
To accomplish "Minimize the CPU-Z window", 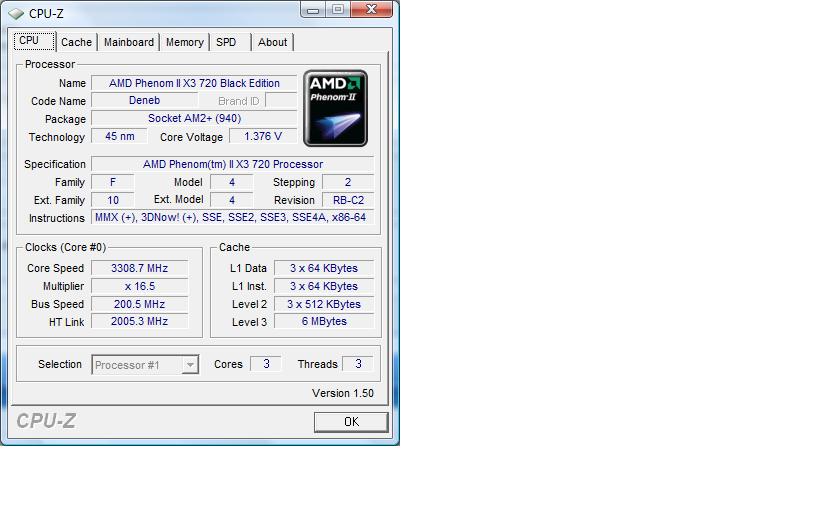I will pyautogui.click(x=313, y=10).
